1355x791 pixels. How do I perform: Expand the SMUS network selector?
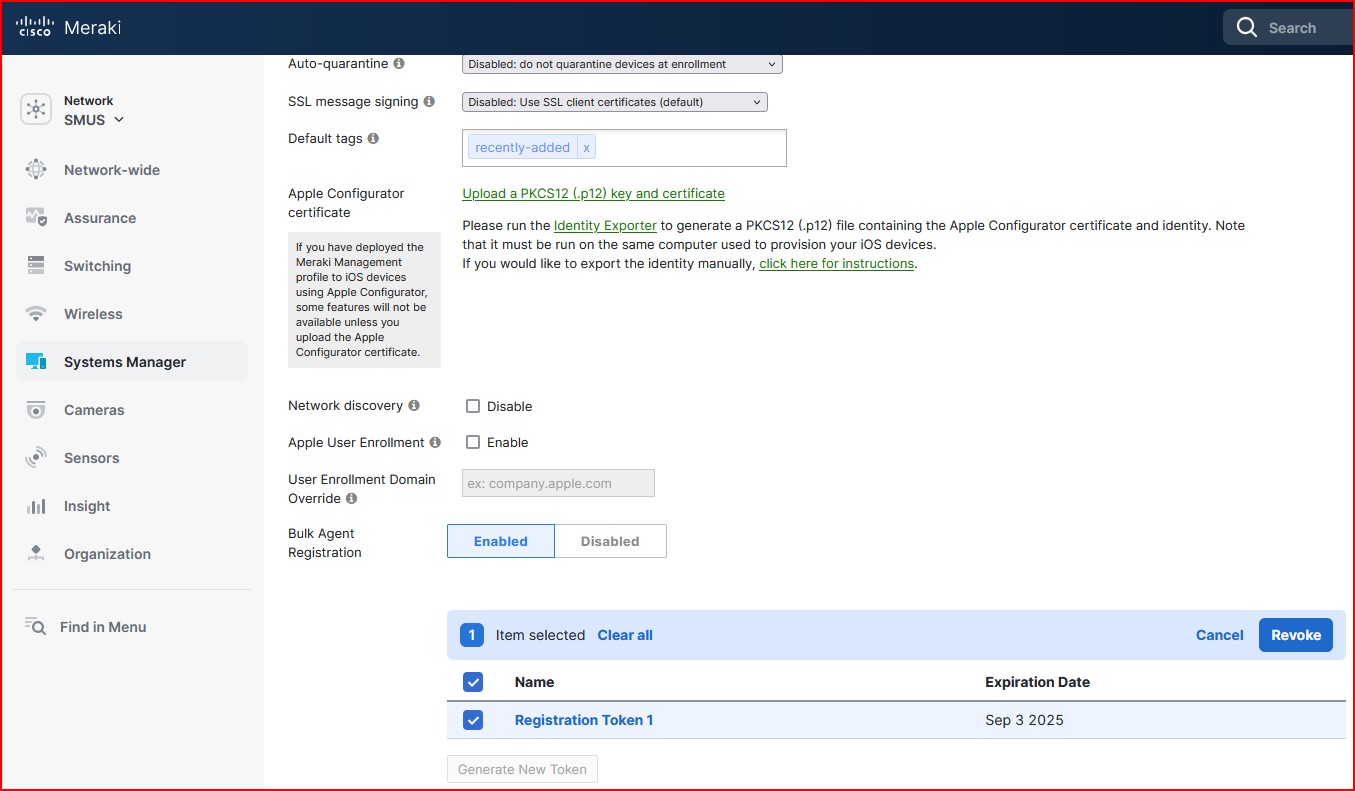pyautogui.click(x=94, y=120)
